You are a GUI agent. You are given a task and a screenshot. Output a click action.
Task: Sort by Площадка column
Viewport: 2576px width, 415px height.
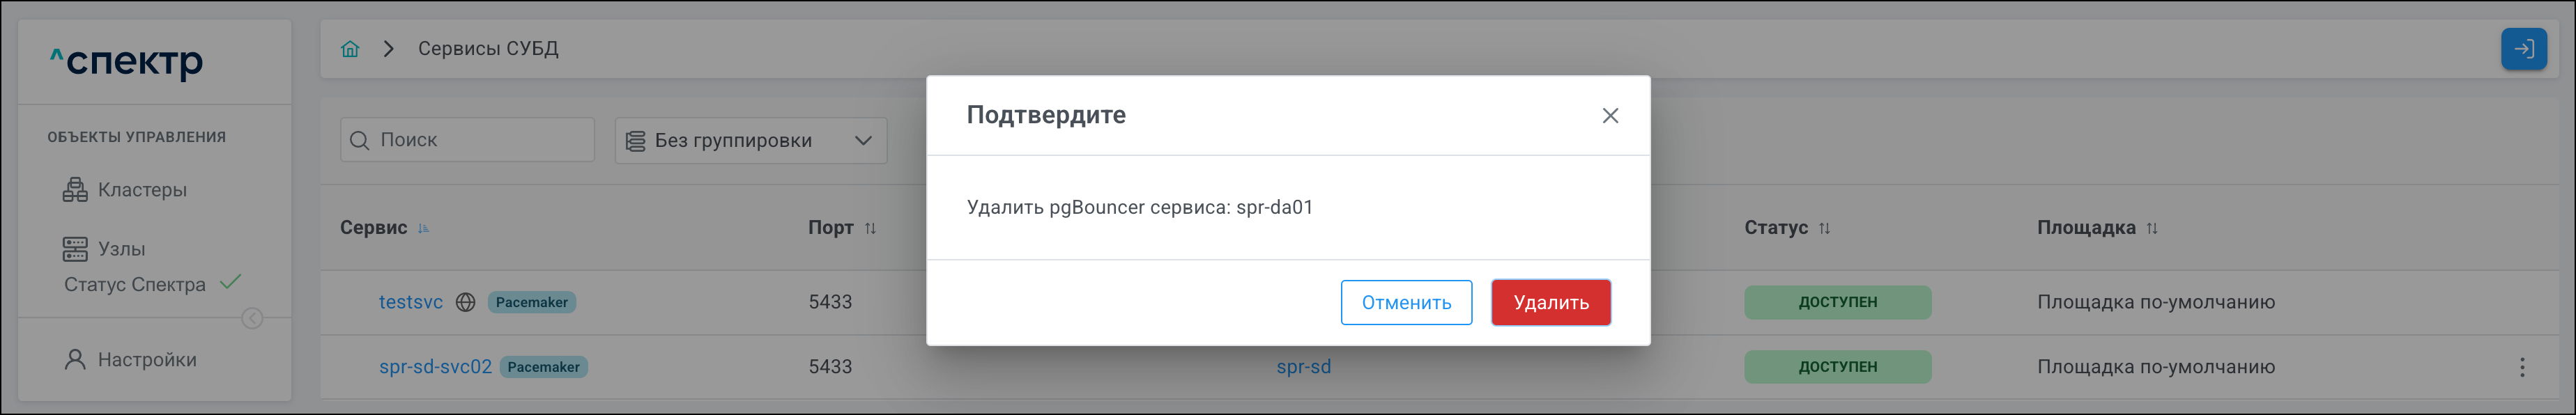[x=2151, y=229]
